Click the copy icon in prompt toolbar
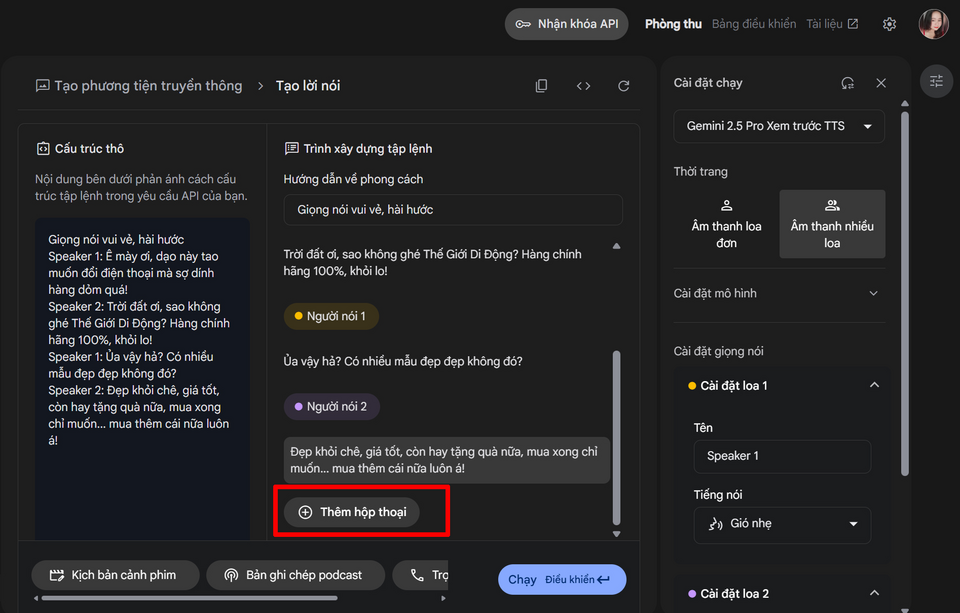960x613 pixels. [x=541, y=86]
